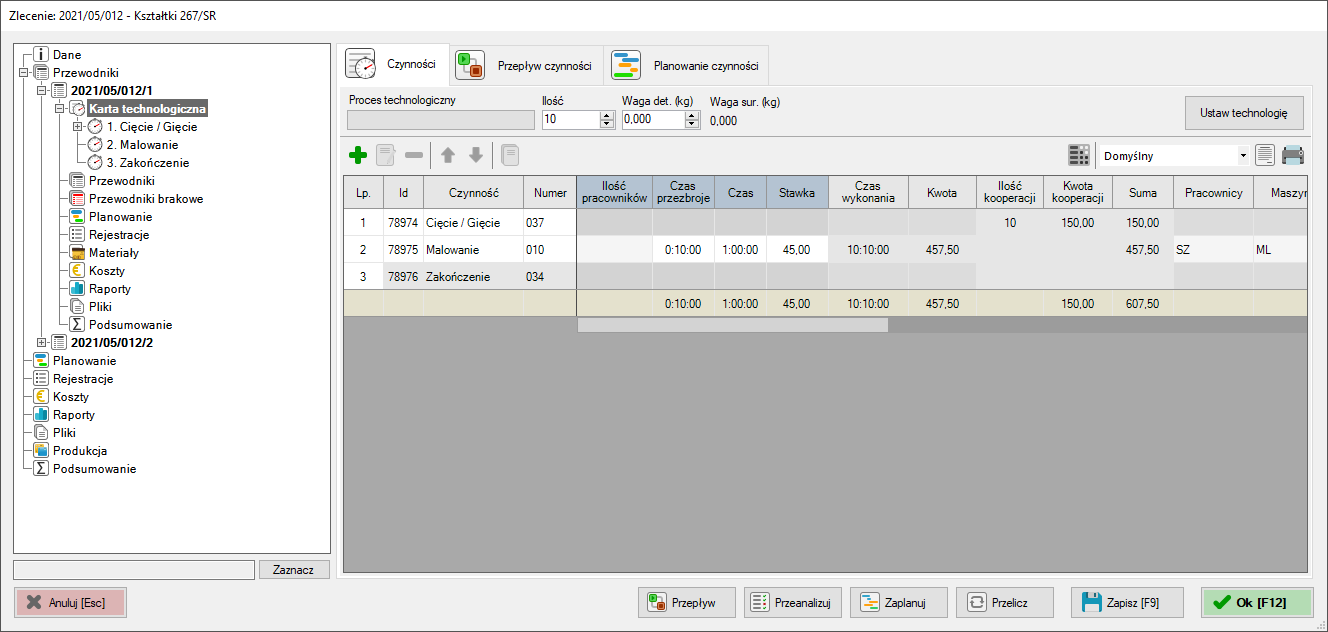Select the Dane tree item
The width and height of the screenshot is (1328, 632).
coord(67,55)
